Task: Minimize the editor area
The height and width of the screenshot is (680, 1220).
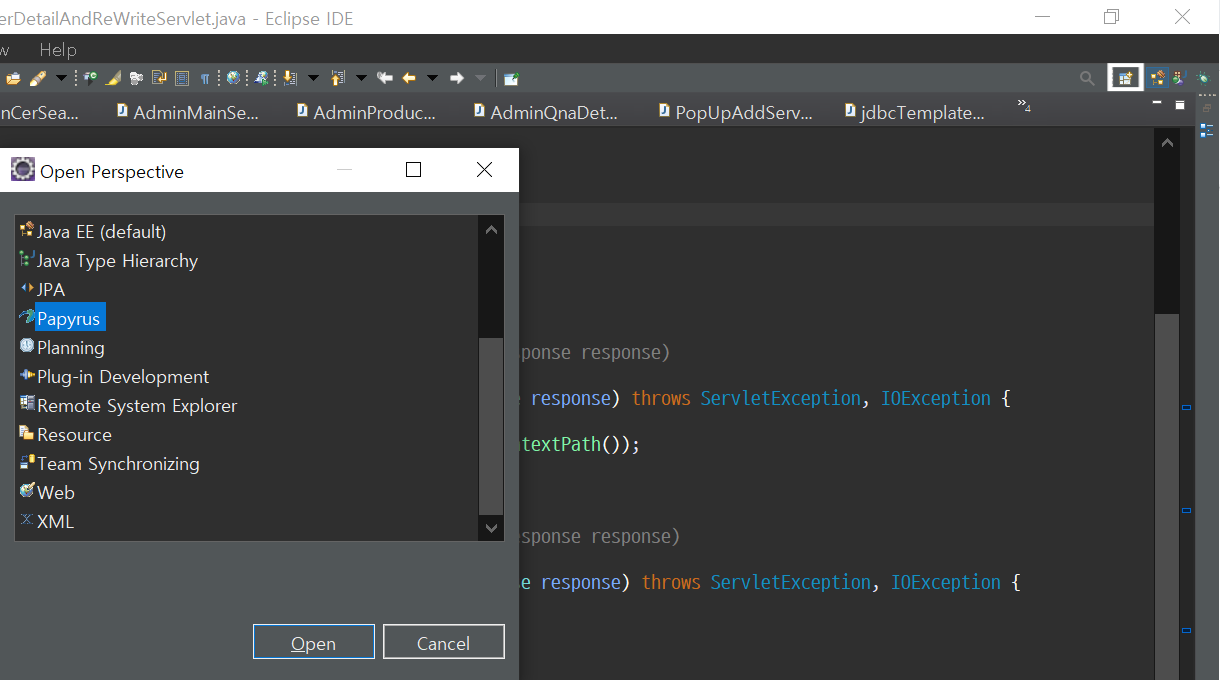Action: 1157,103
